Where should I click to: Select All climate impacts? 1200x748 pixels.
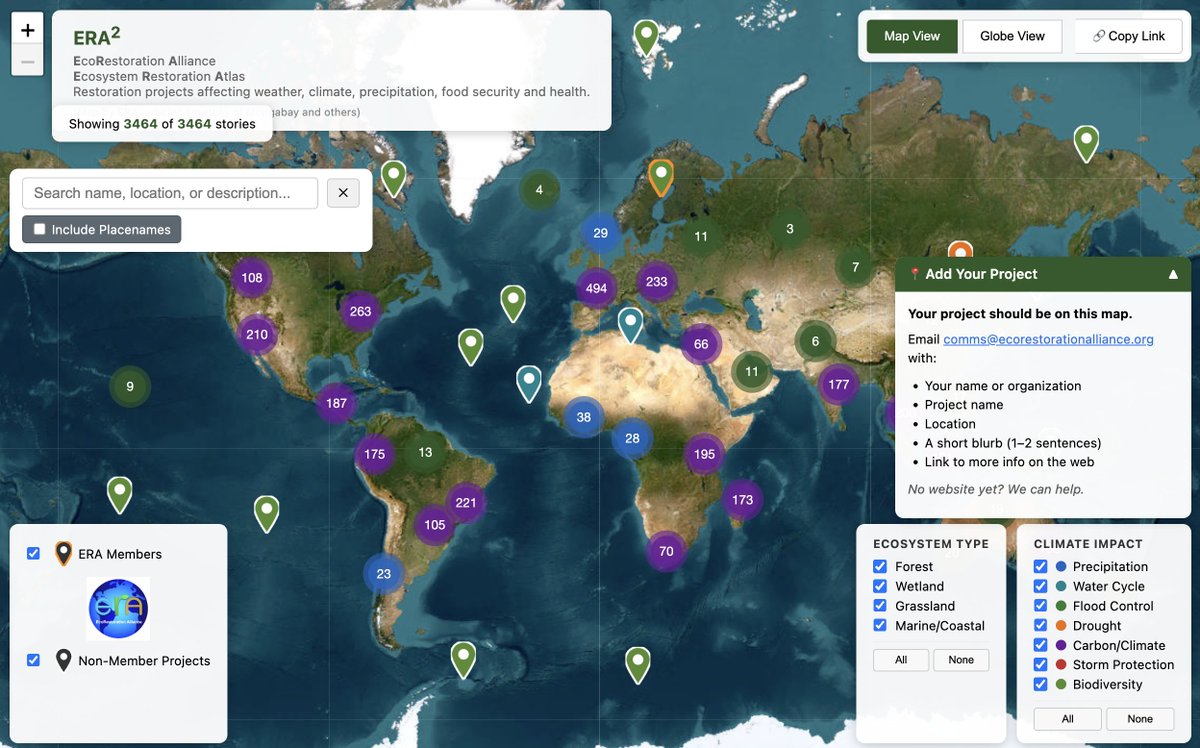click(x=1067, y=719)
